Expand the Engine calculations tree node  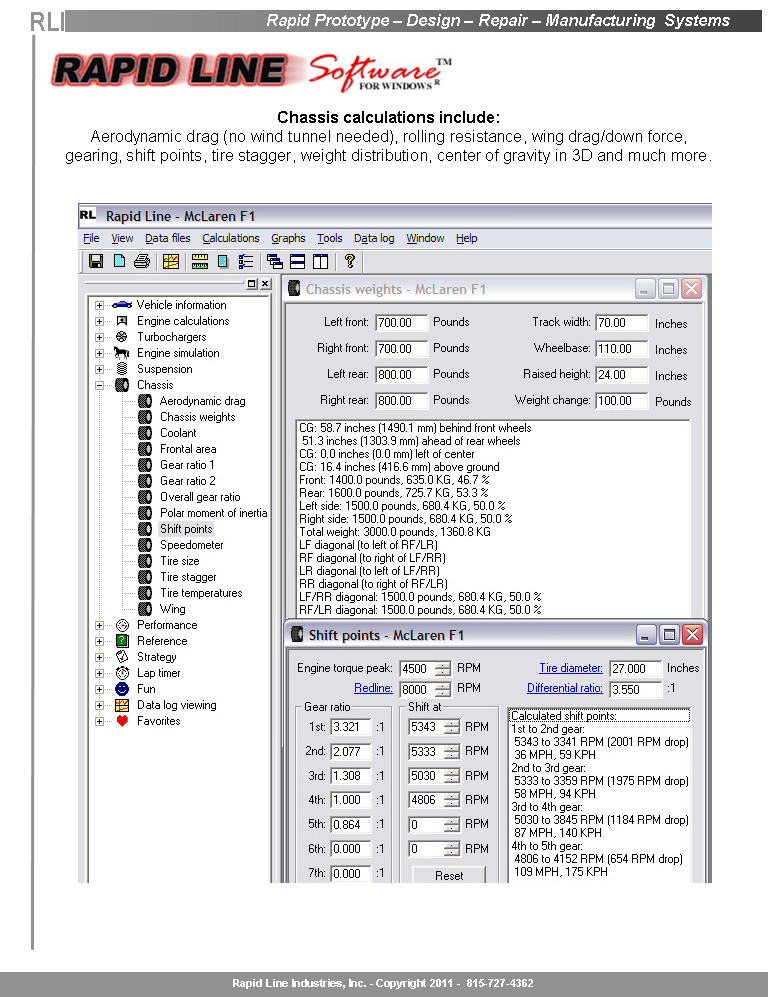point(99,321)
